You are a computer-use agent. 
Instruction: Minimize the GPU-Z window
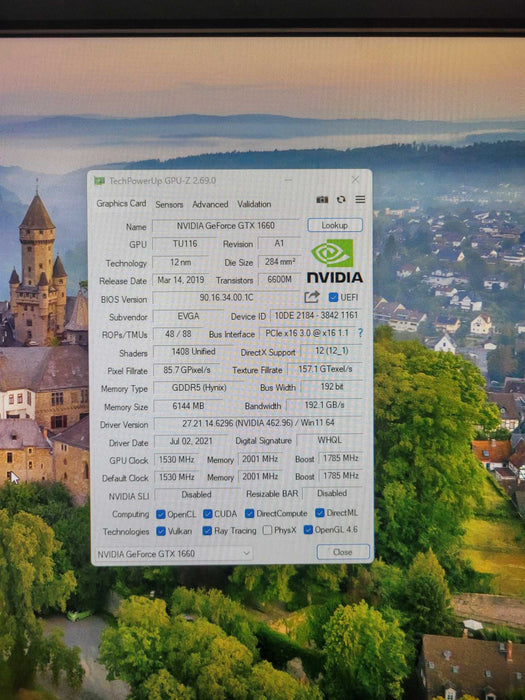[288, 180]
